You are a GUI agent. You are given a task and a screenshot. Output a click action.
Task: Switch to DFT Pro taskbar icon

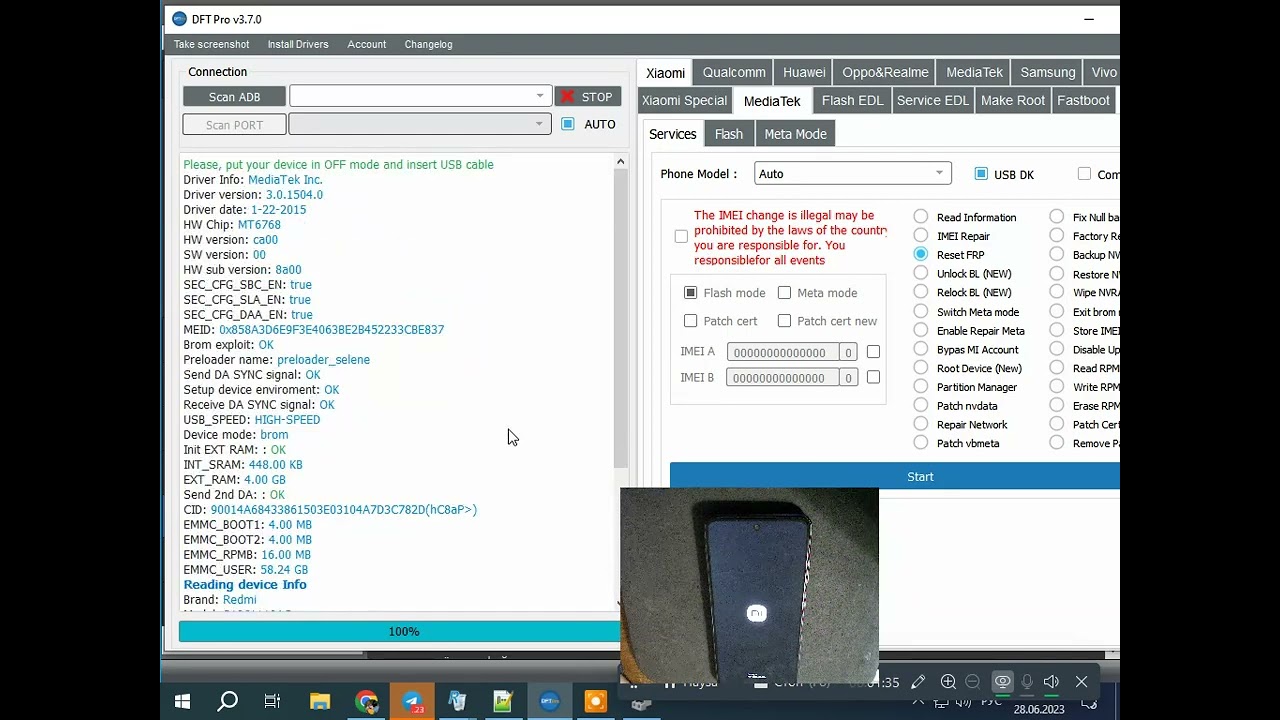[549, 702]
